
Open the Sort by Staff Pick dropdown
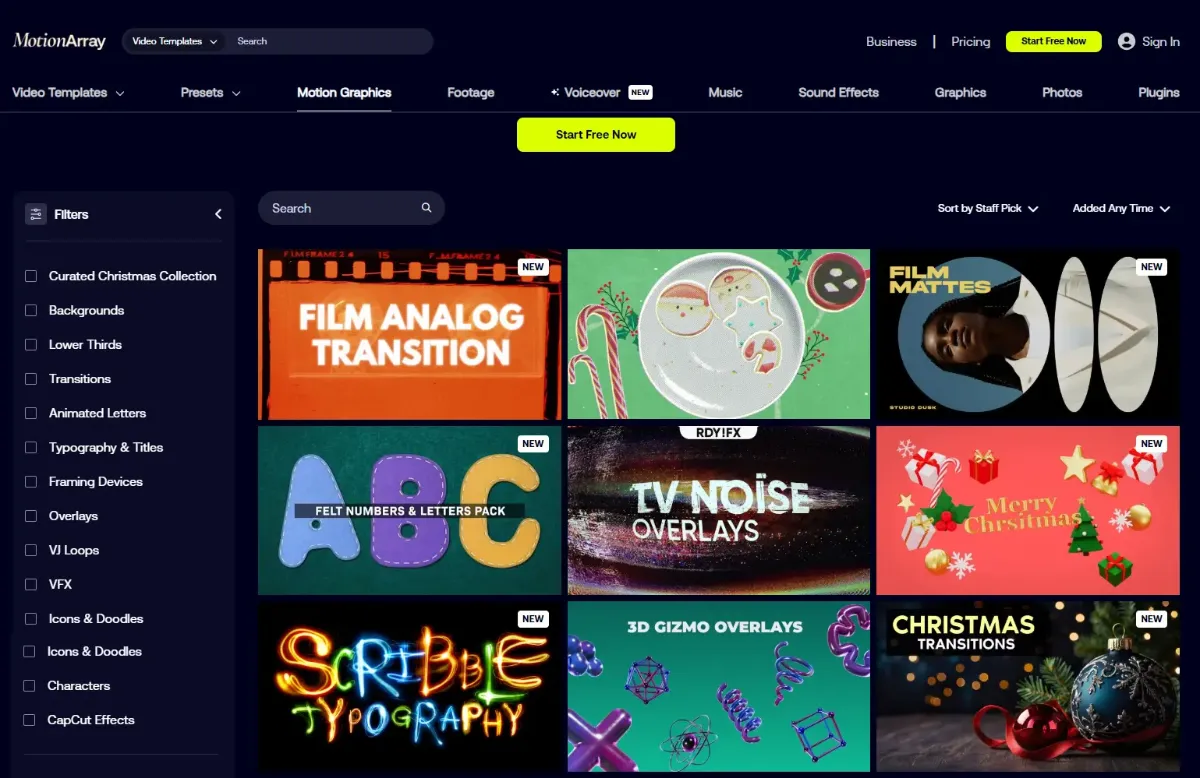(x=988, y=208)
